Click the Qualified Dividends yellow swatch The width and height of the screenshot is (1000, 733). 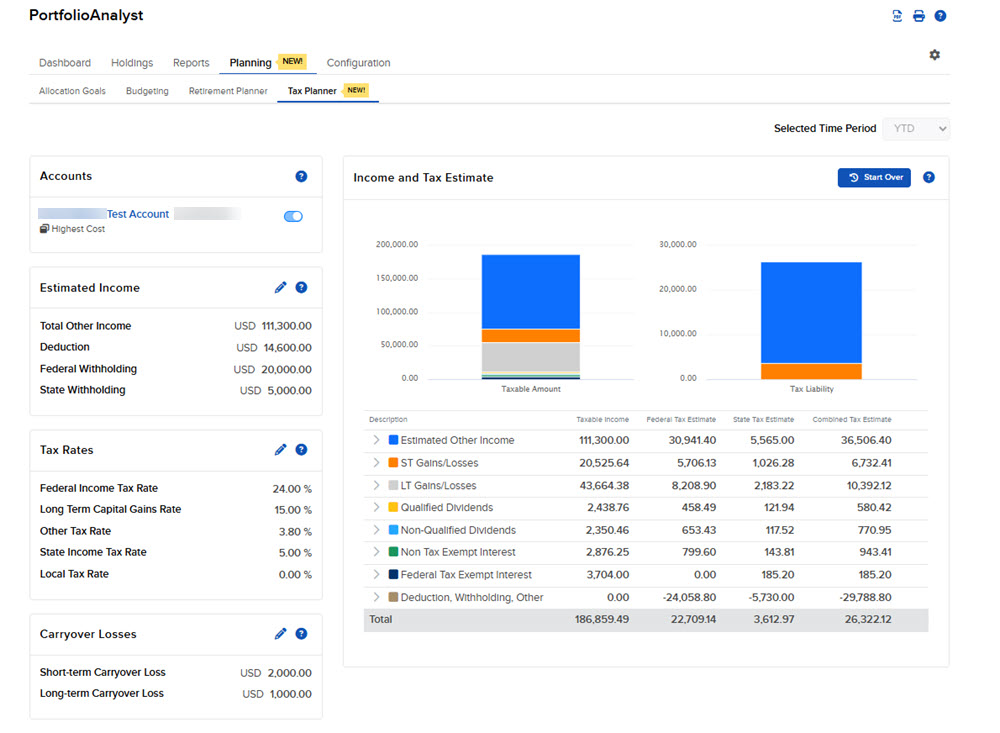point(393,507)
